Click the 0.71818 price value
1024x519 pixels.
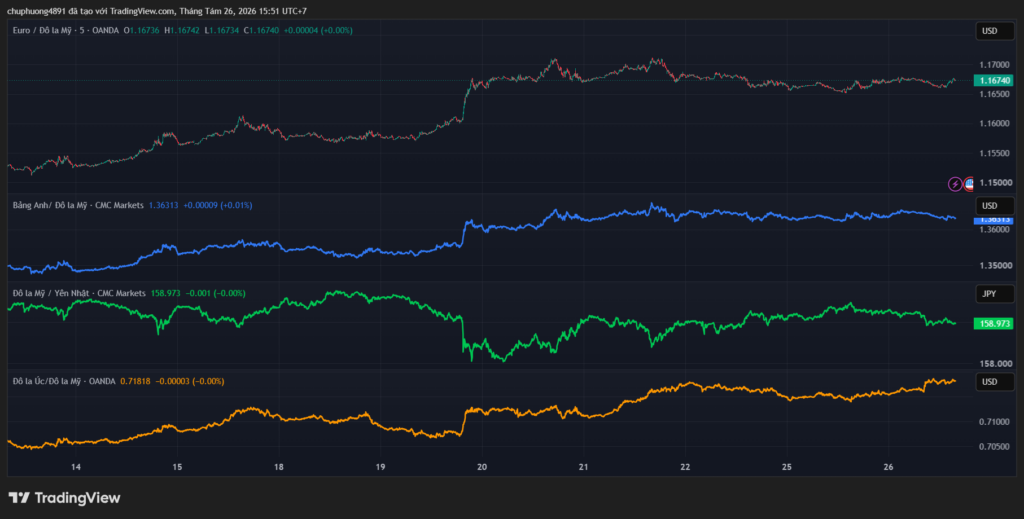tap(136, 381)
